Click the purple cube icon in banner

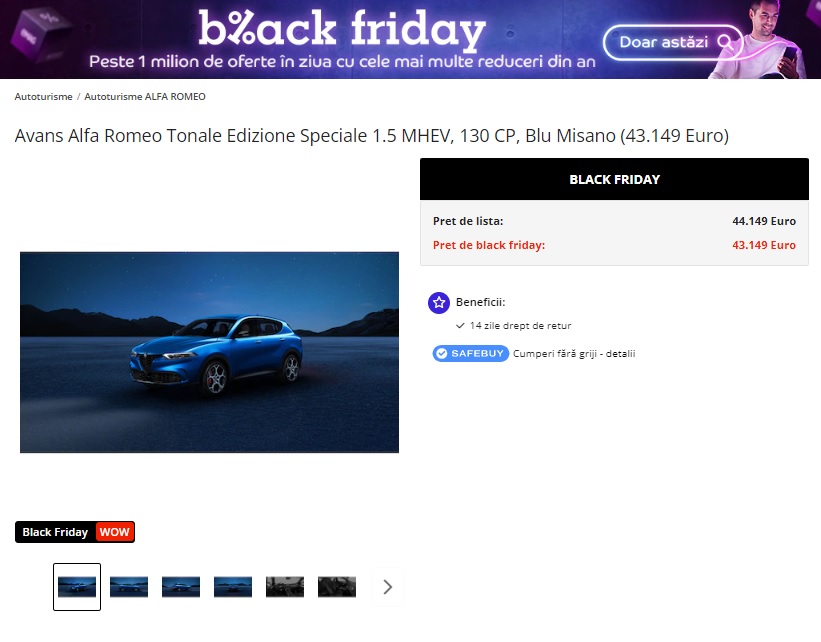[x=40, y=34]
